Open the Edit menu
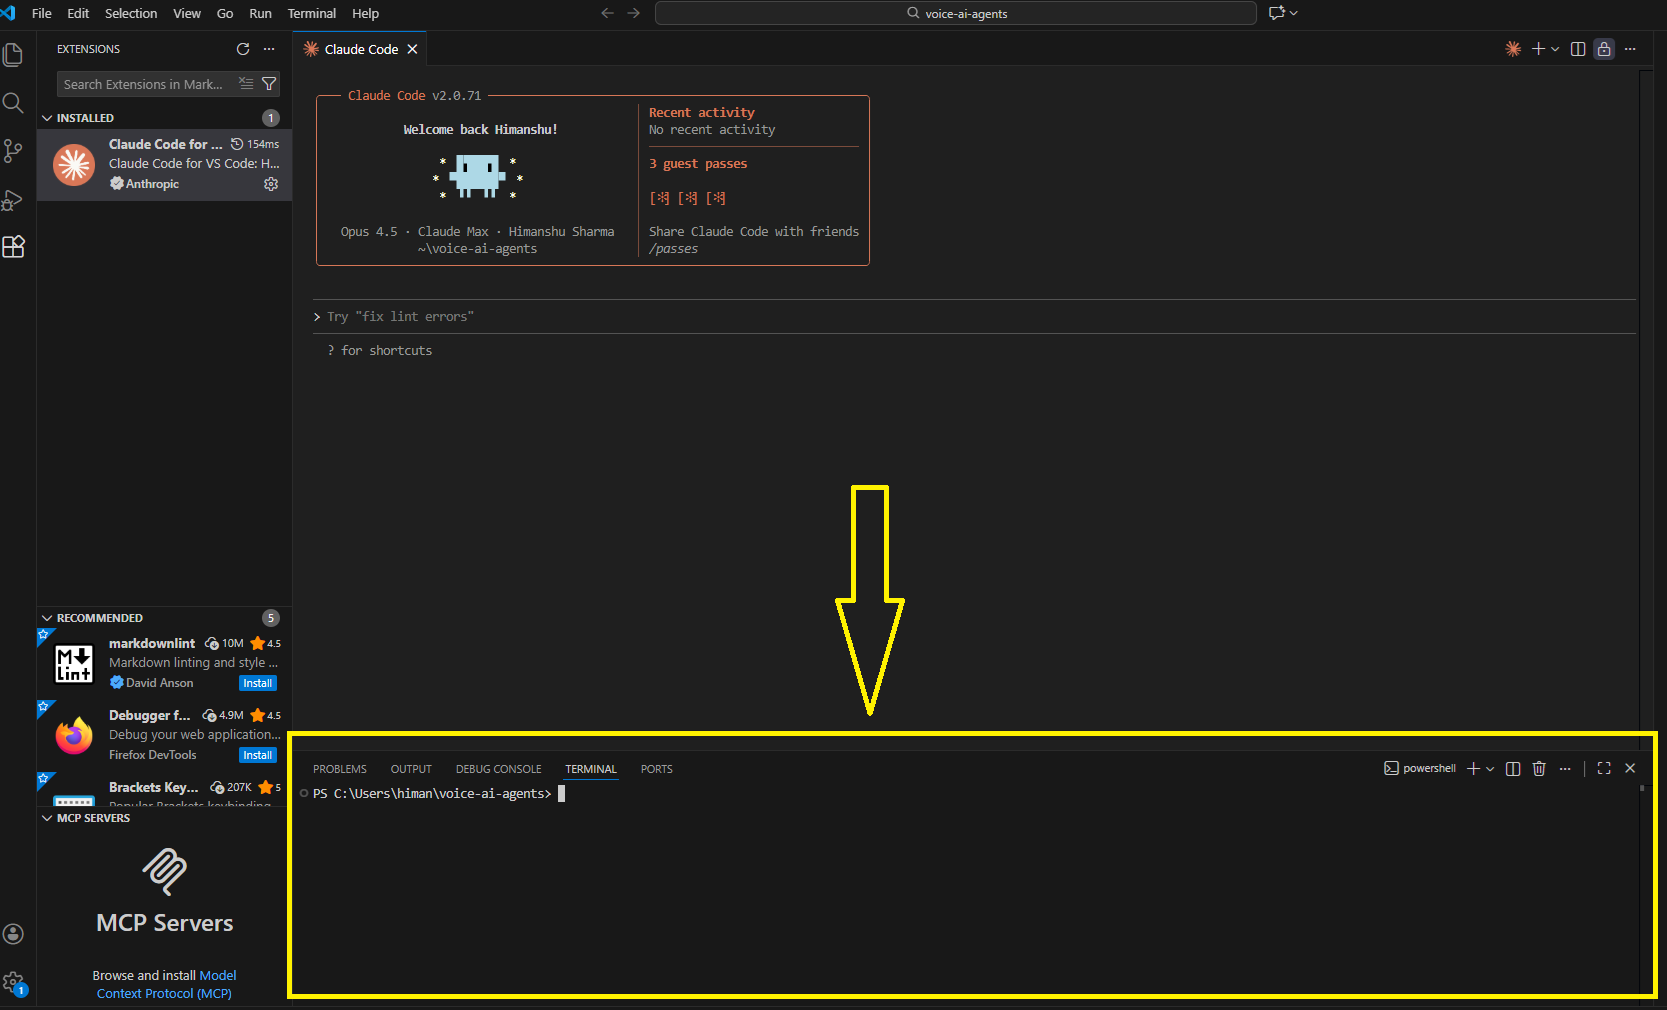This screenshot has width=1667, height=1010. point(78,13)
